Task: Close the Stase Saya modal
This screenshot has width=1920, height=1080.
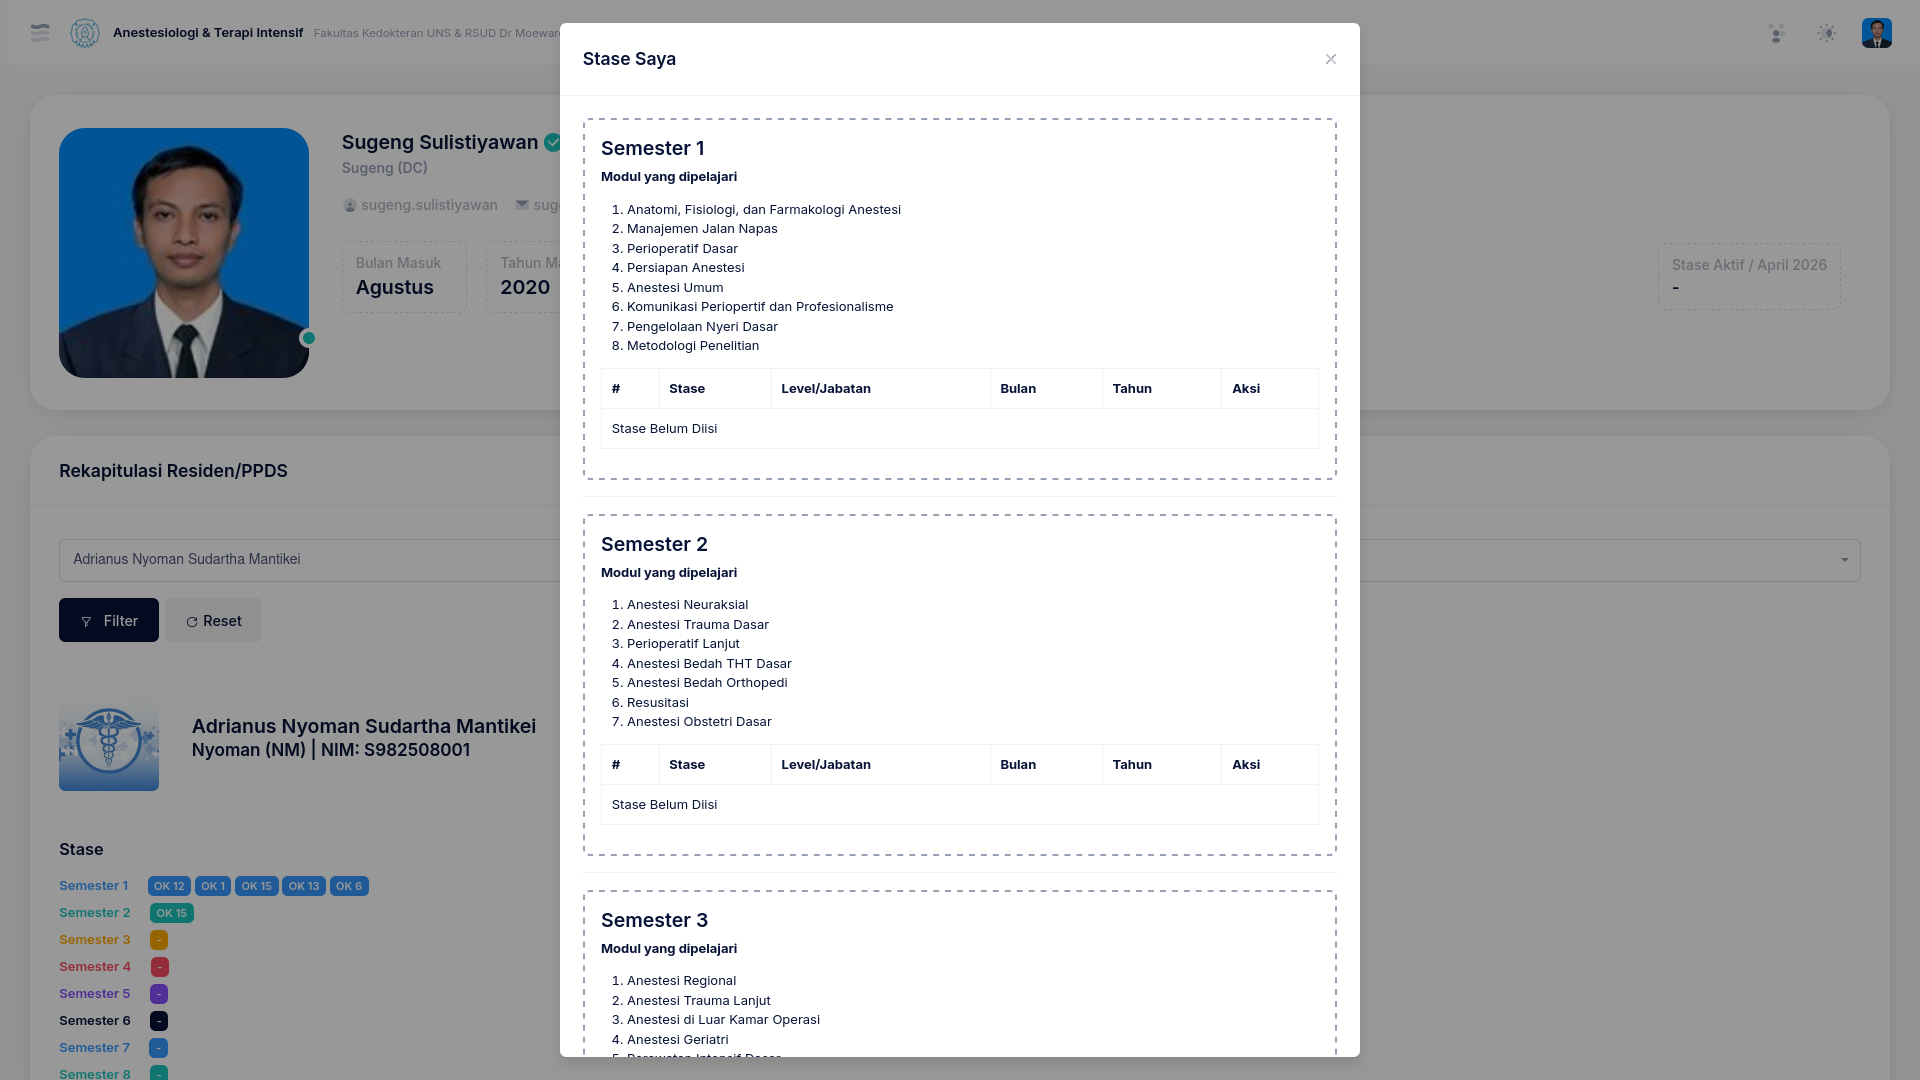Action: (x=1330, y=59)
